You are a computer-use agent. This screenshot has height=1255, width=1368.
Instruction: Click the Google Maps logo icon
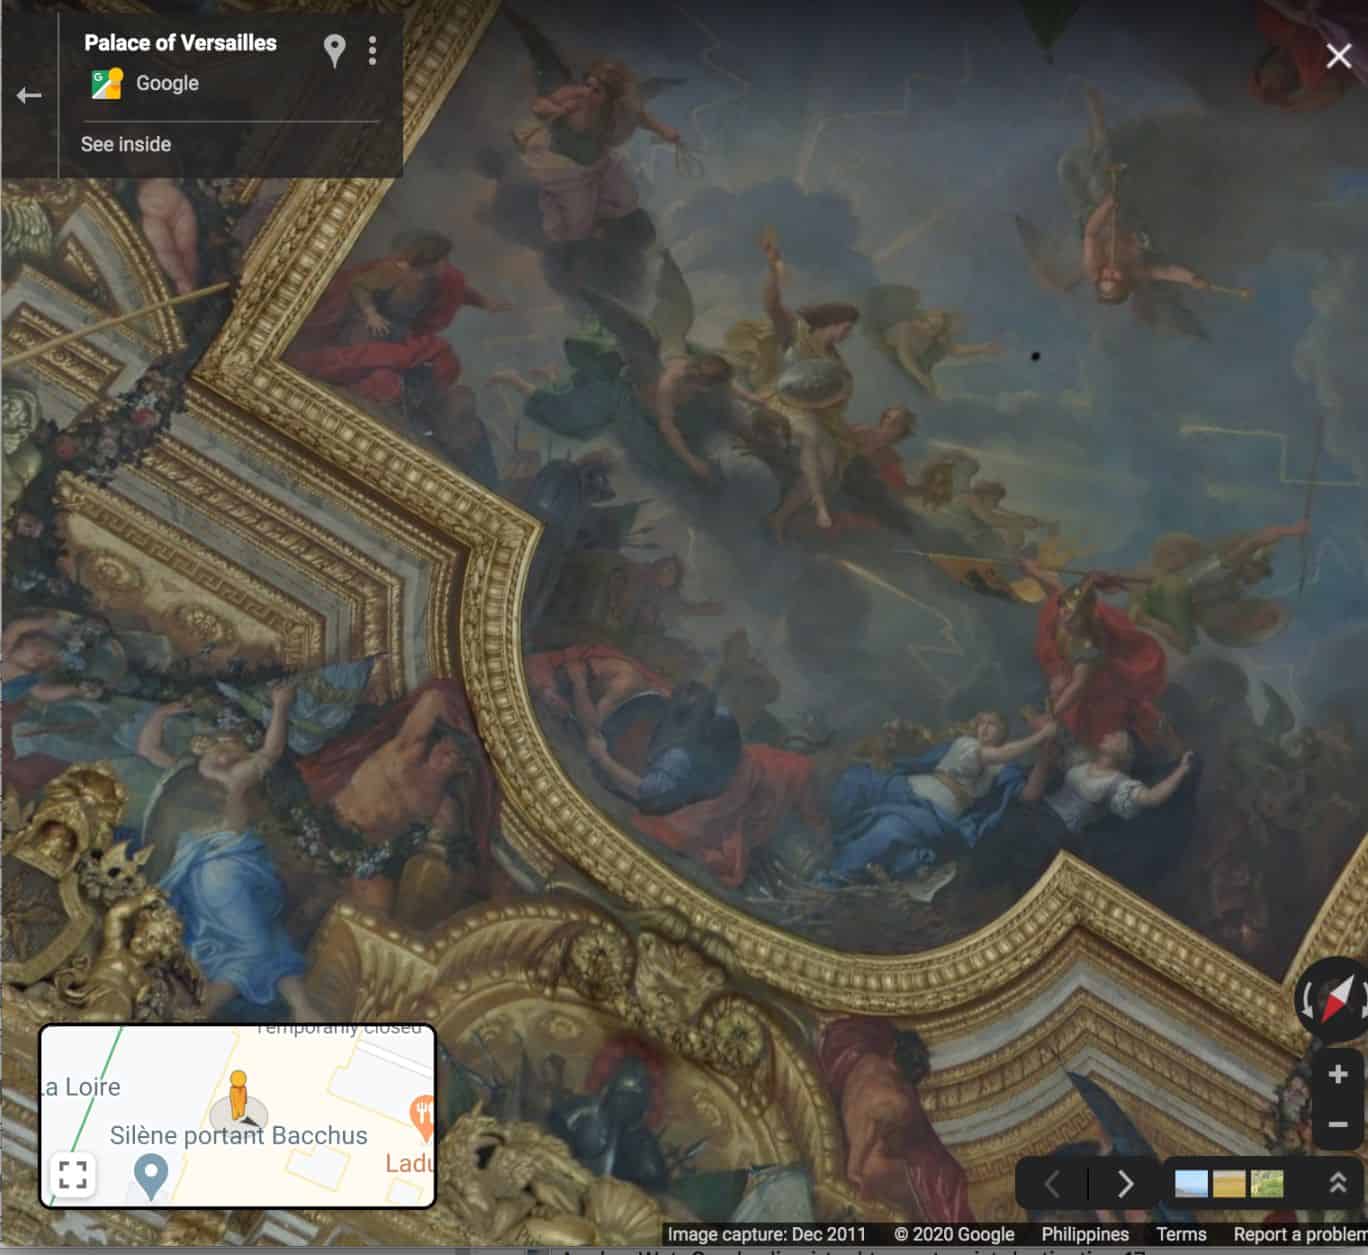106,83
